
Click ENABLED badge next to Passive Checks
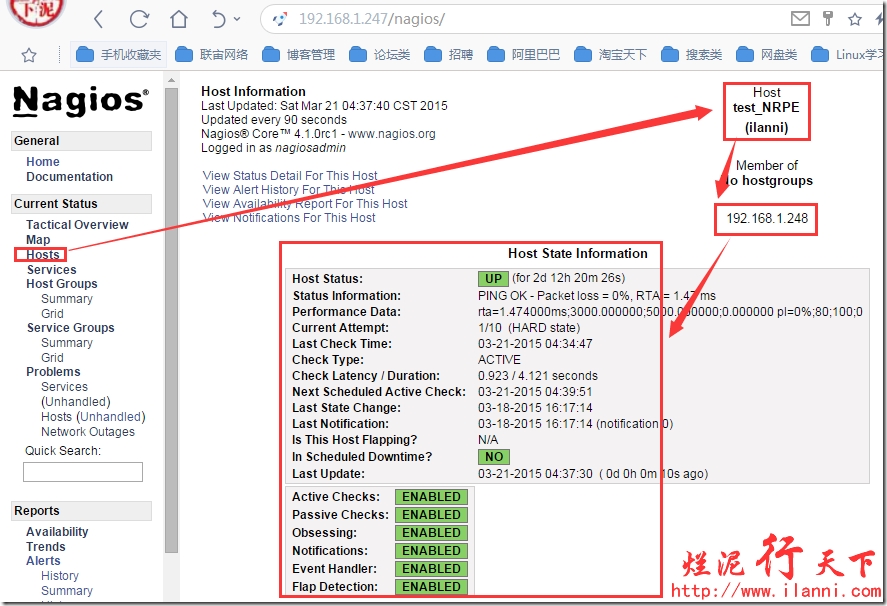(x=432, y=515)
